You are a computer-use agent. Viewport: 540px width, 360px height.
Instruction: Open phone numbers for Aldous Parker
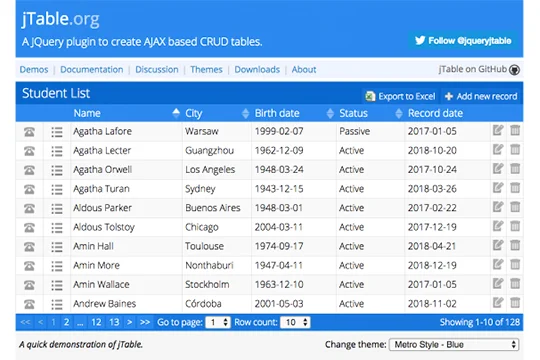point(29,208)
